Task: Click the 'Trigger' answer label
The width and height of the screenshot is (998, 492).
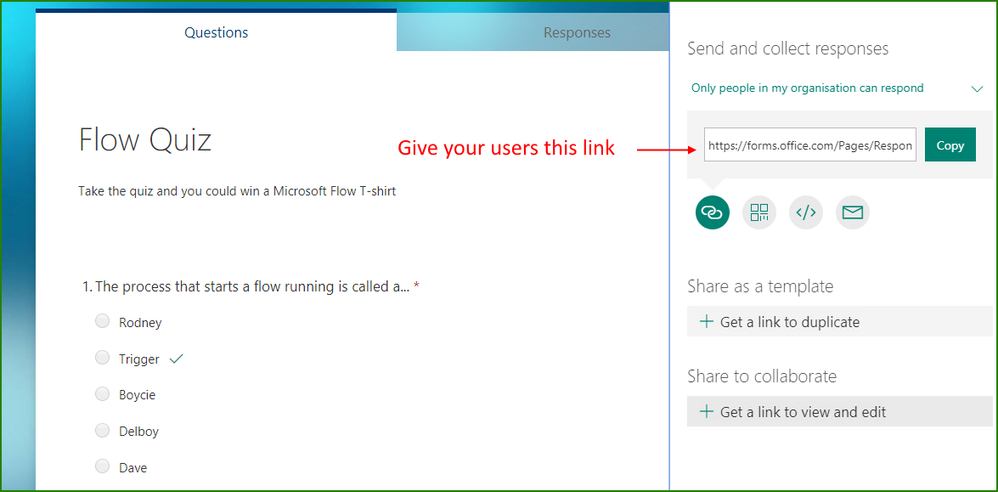Action: pyautogui.click(x=139, y=360)
